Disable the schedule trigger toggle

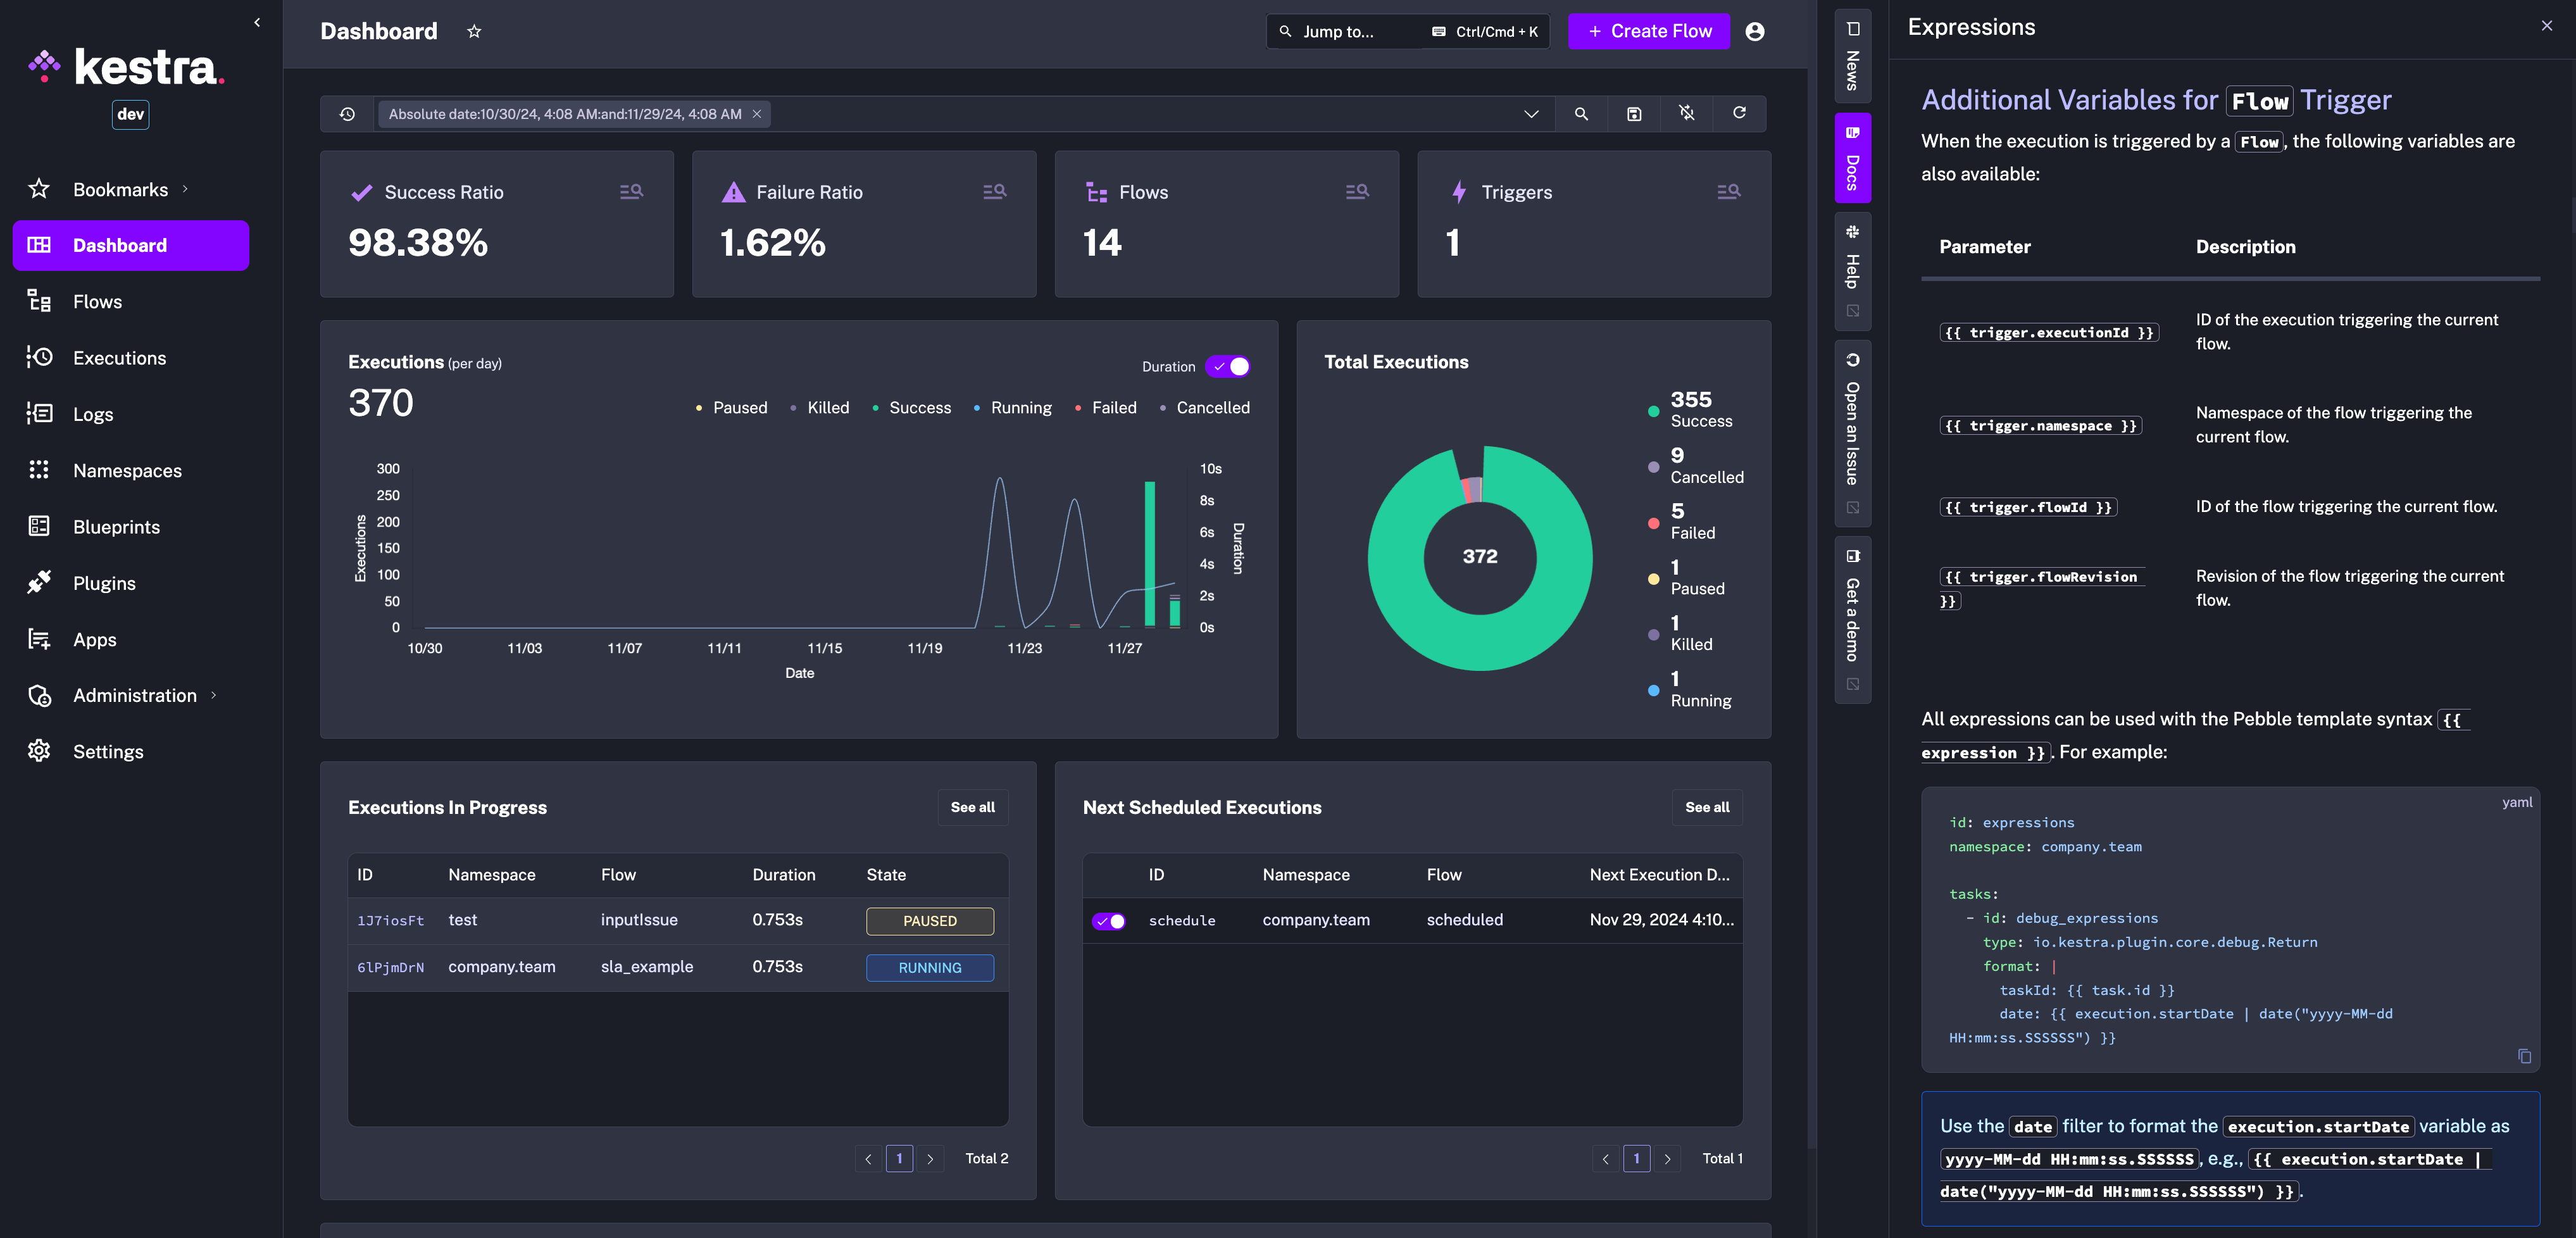pyautogui.click(x=1108, y=921)
